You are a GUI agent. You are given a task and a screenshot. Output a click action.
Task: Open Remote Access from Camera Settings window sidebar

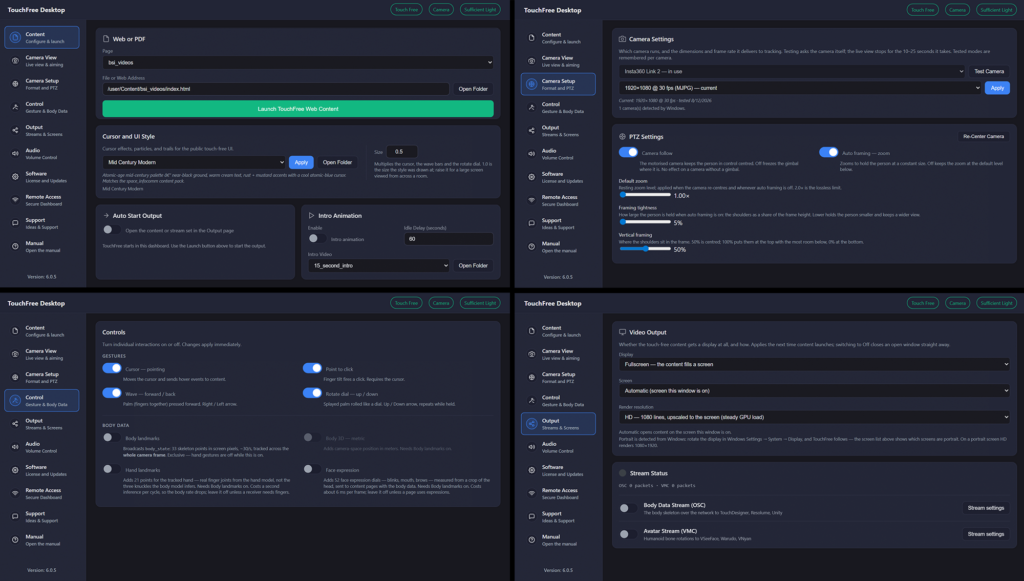click(558, 200)
